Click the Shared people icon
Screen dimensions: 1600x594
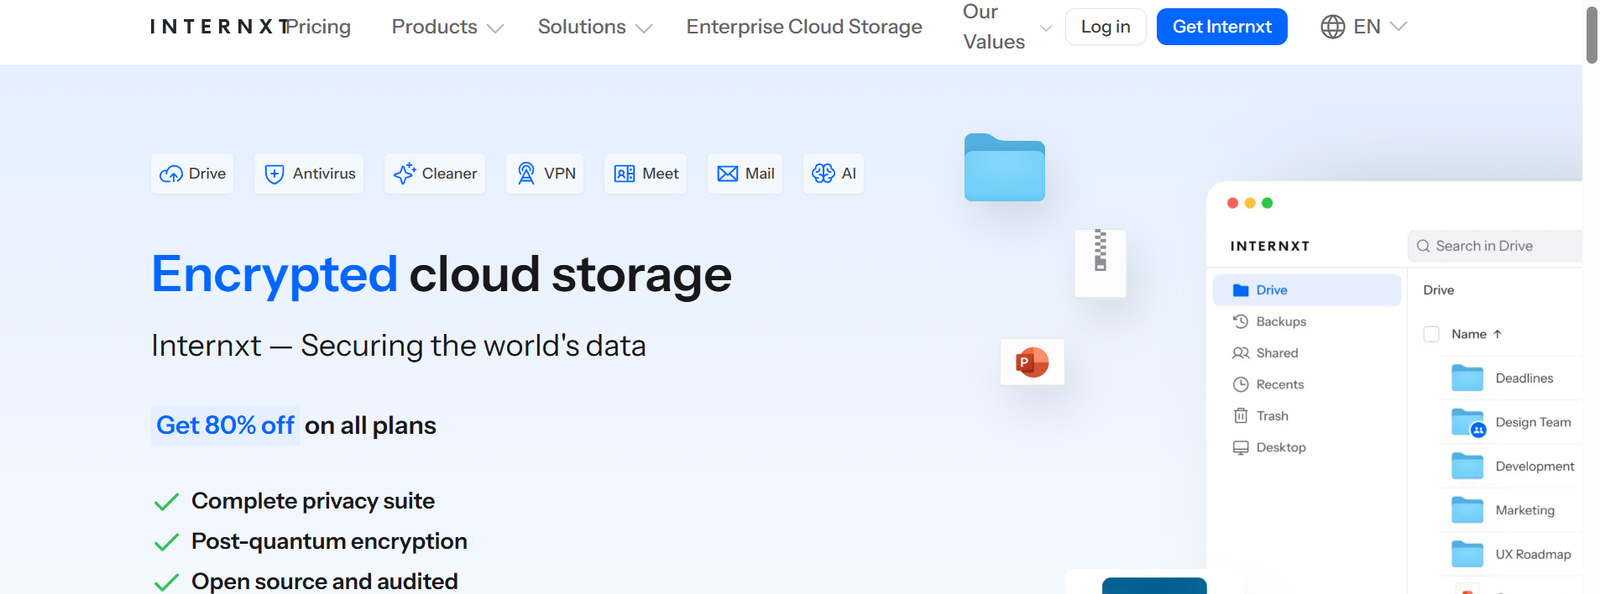tap(1241, 353)
